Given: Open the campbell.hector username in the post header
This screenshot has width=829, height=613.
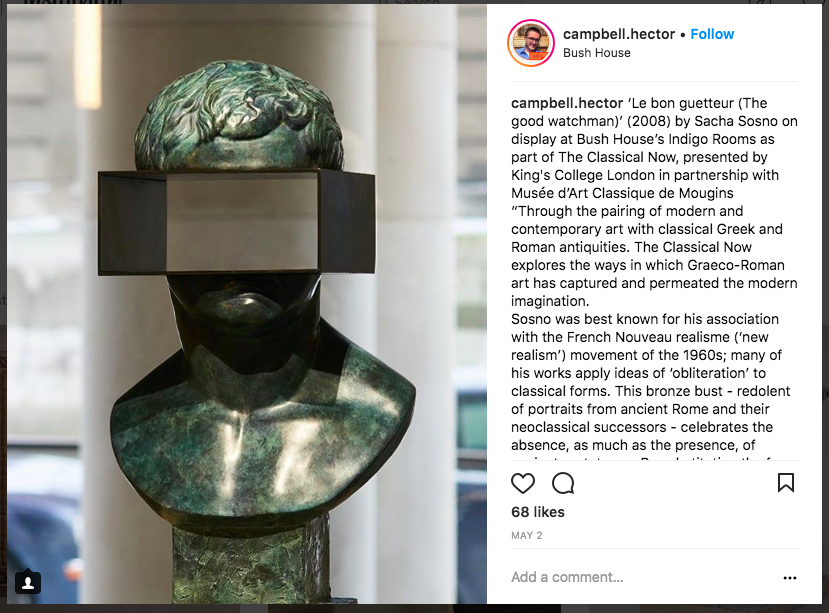Looking at the screenshot, I should pos(619,34).
